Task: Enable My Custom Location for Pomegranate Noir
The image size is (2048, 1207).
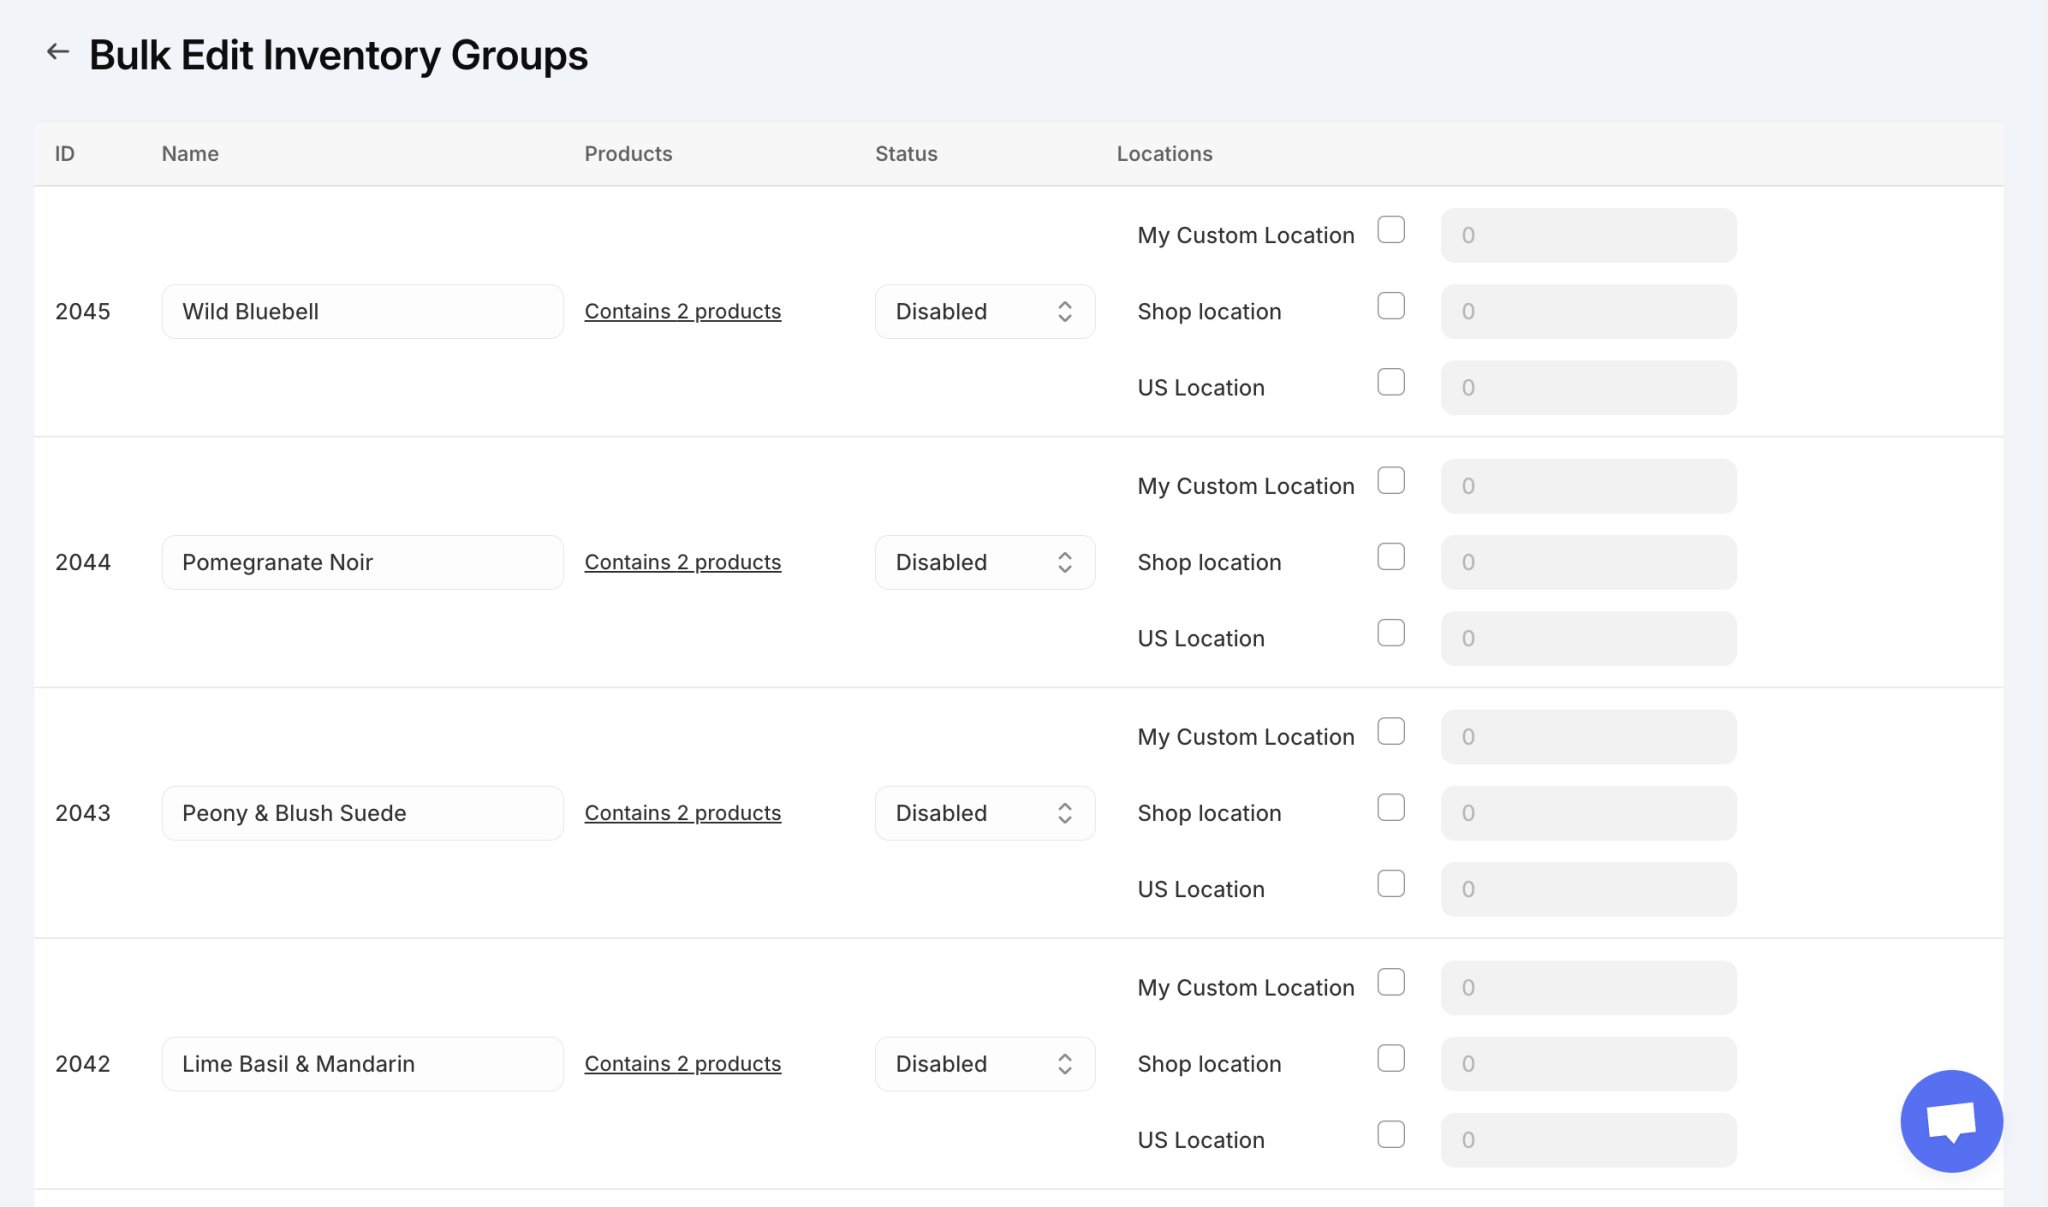Action: pos(1391,481)
